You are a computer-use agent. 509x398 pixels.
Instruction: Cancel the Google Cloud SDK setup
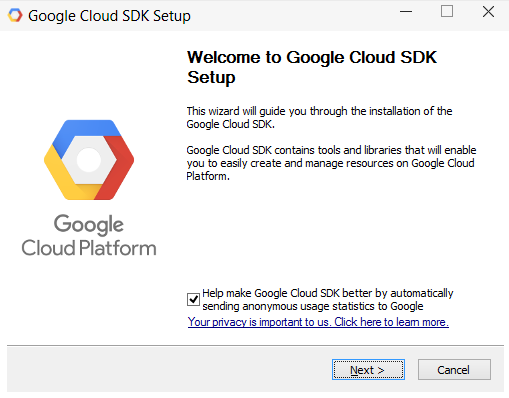[454, 369]
